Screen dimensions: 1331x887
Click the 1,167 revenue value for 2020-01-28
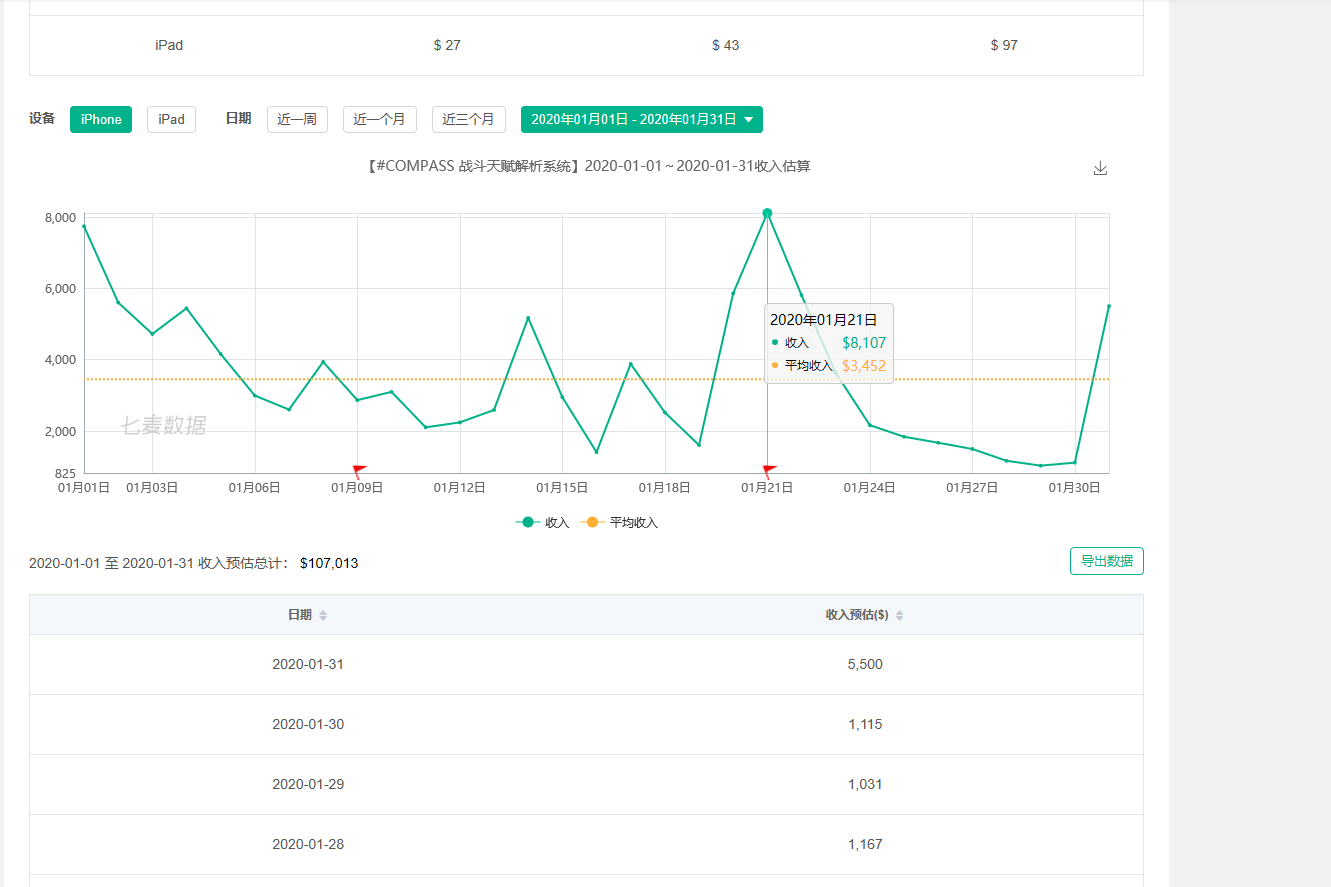(865, 845)
